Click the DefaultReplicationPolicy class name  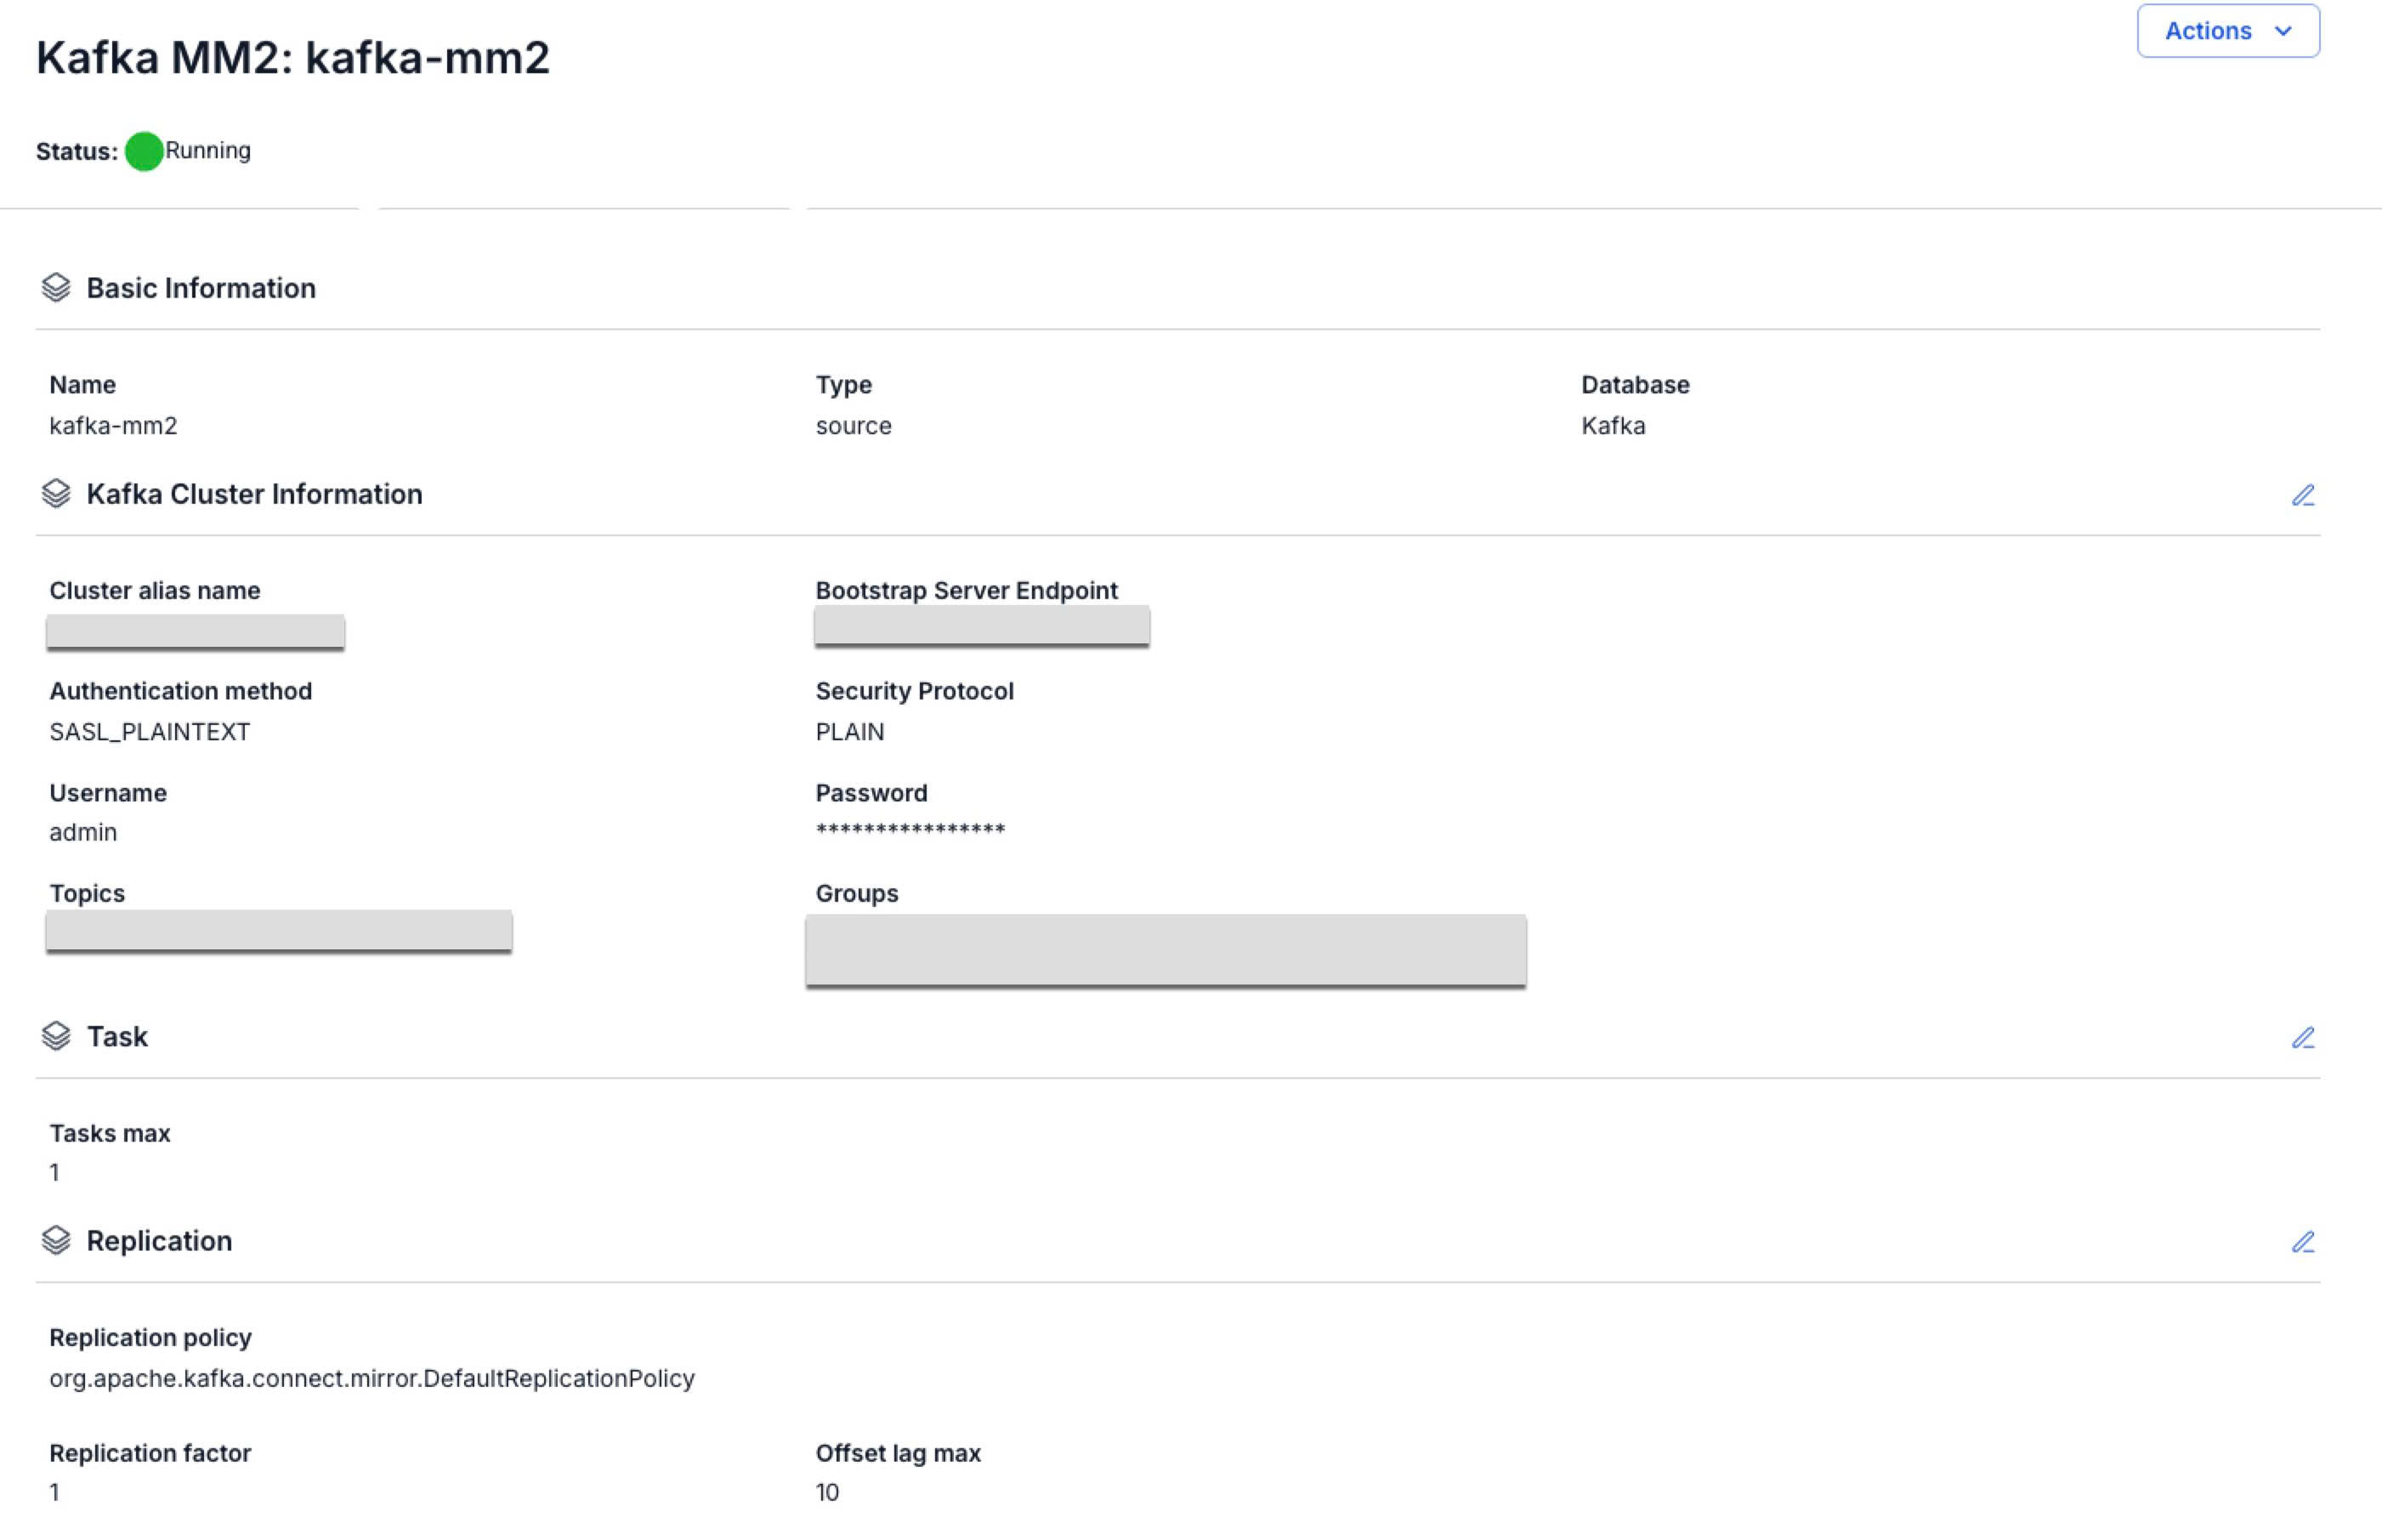tap(372, 1379)
